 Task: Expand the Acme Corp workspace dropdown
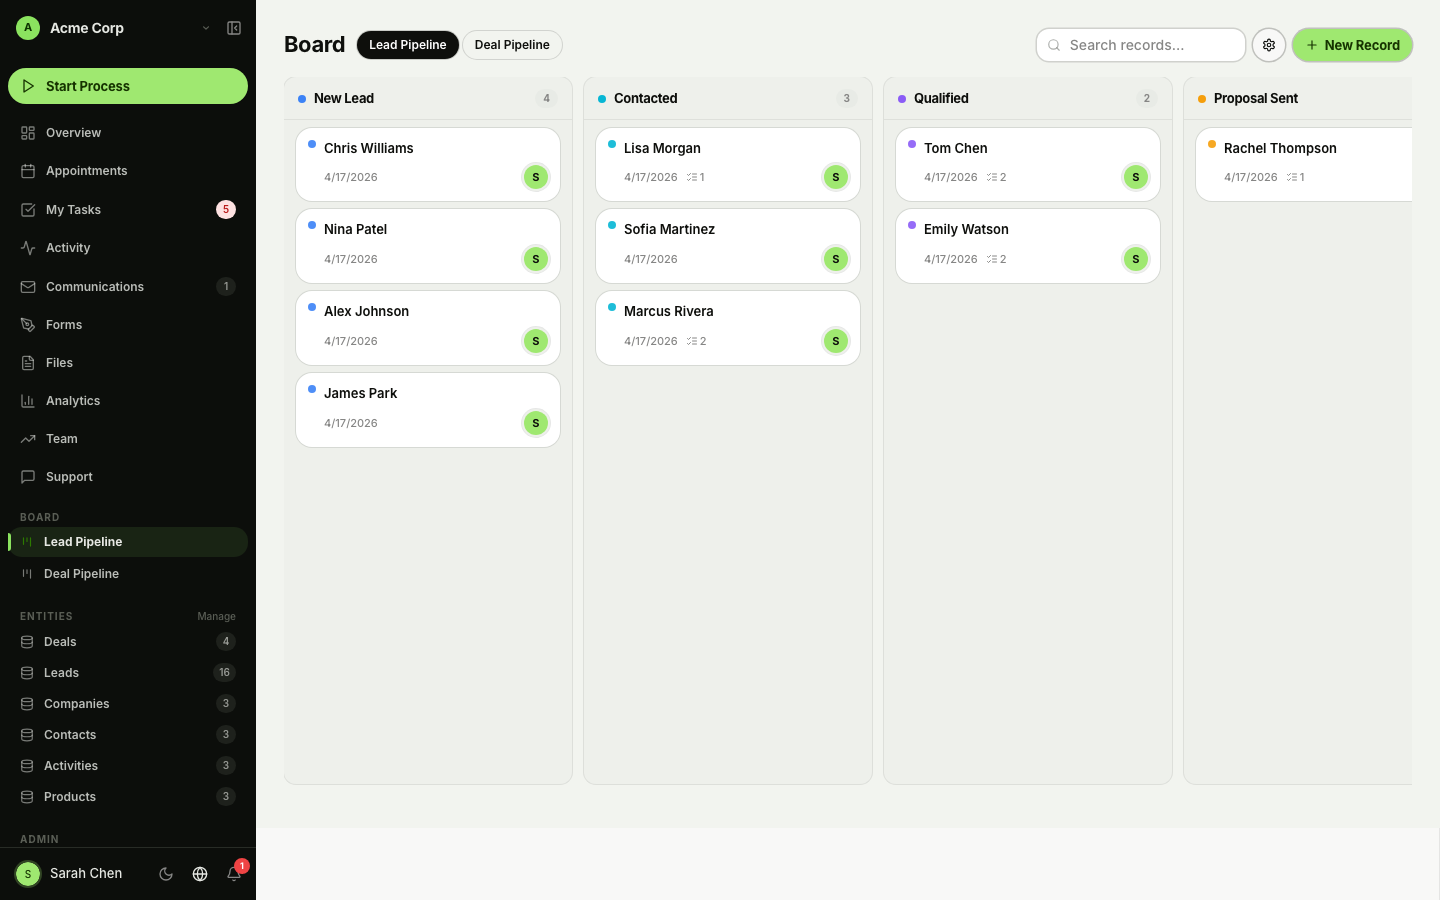[x=206, y=28]
